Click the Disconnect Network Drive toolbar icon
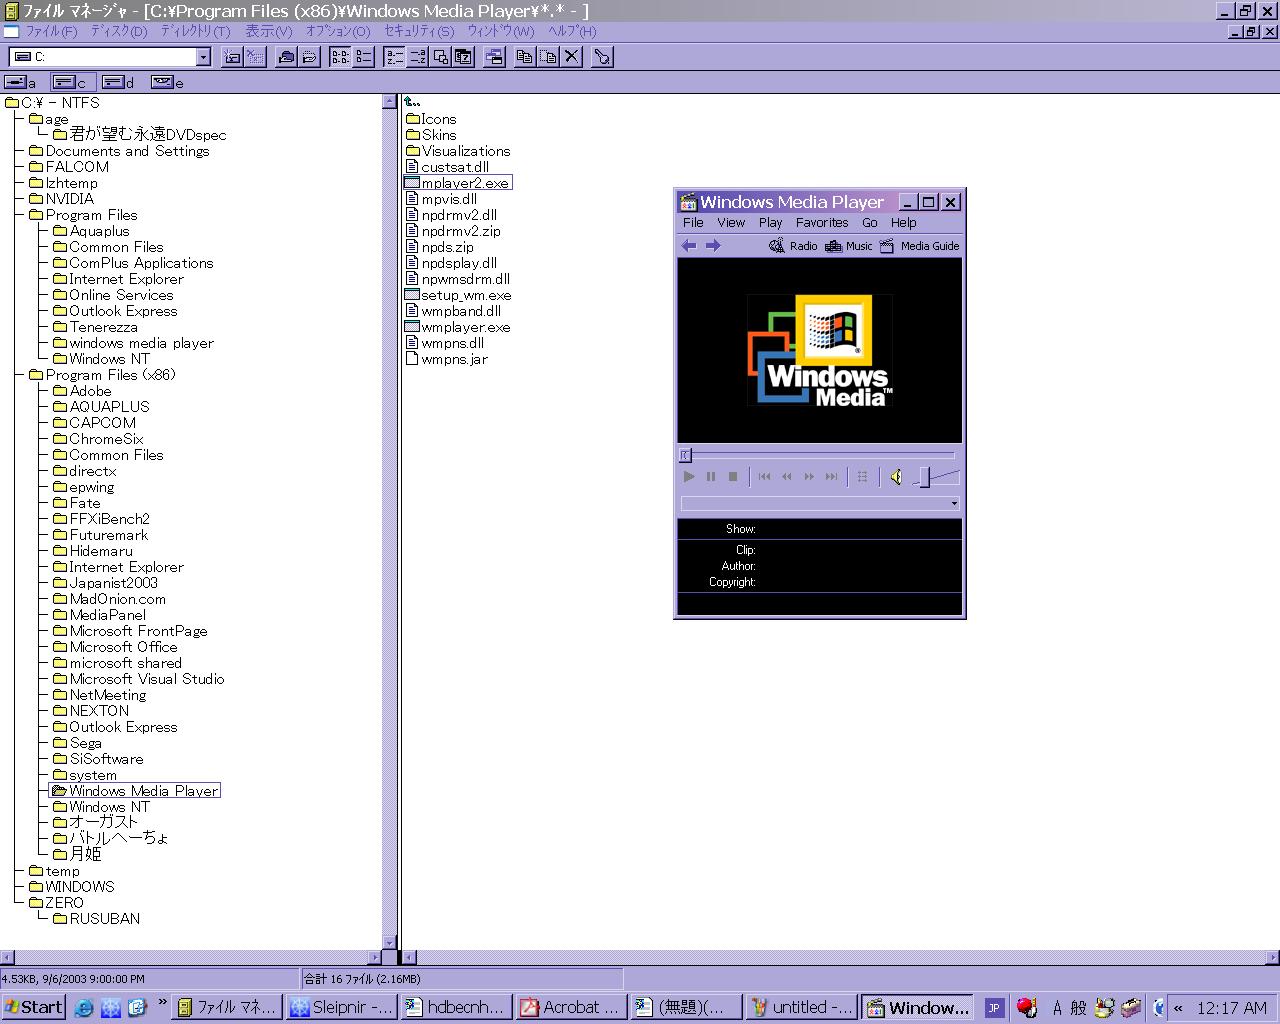This screenshot has height=1024, width=1280. point(256,57)
